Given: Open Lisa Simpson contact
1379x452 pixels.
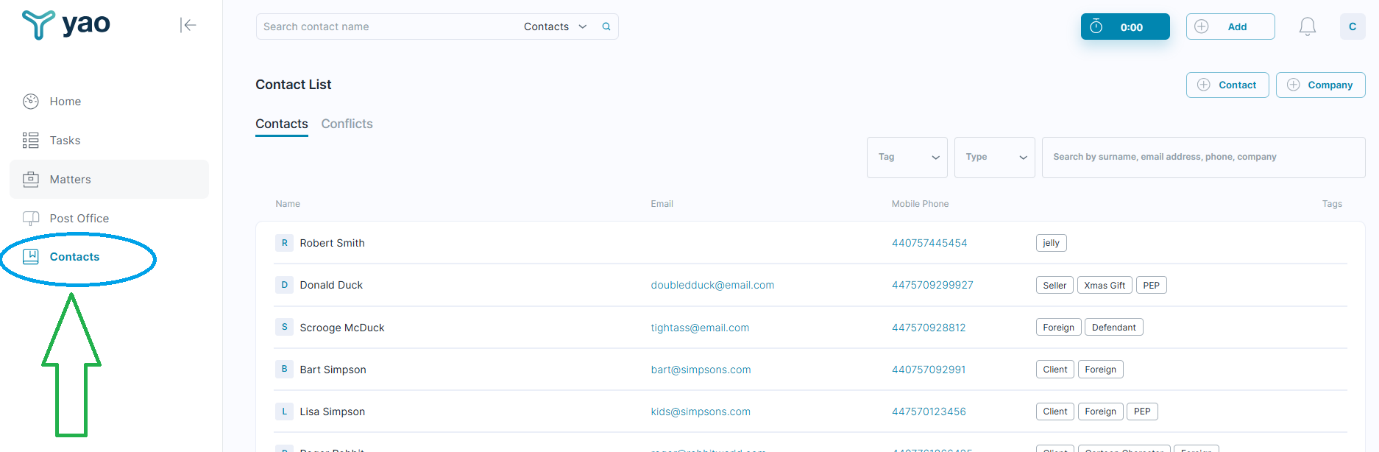Looking at the screenshot, I should (x=332, y=411).
